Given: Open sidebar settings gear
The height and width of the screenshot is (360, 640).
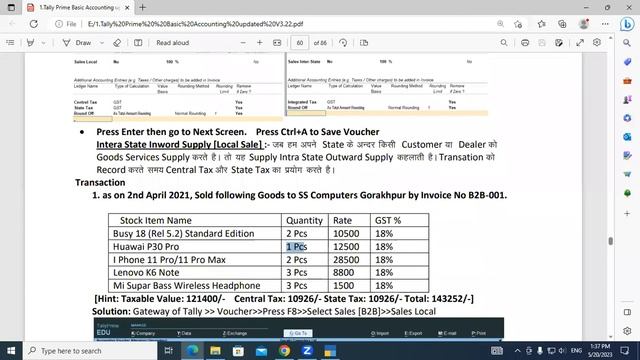Looking at the screenshot, I should tap(627, 331).
